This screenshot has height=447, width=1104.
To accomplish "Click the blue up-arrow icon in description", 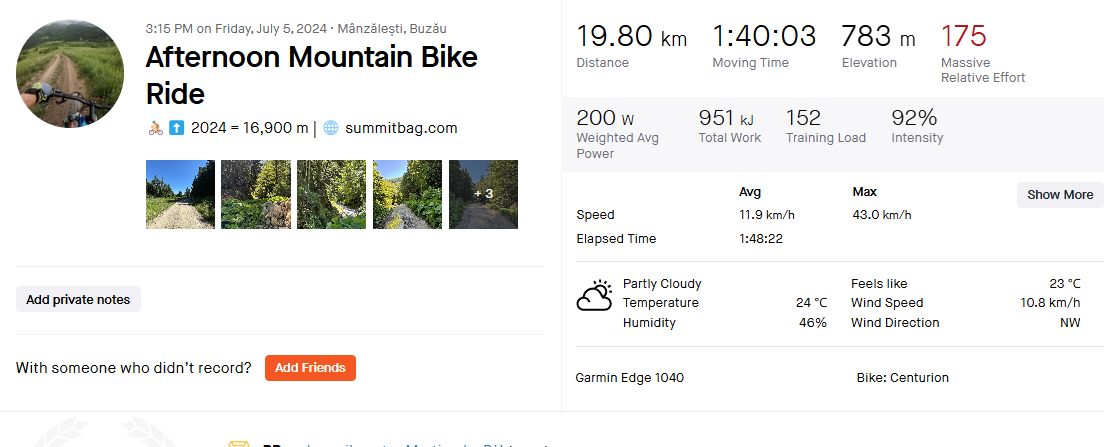I will [x=177, y=128].
